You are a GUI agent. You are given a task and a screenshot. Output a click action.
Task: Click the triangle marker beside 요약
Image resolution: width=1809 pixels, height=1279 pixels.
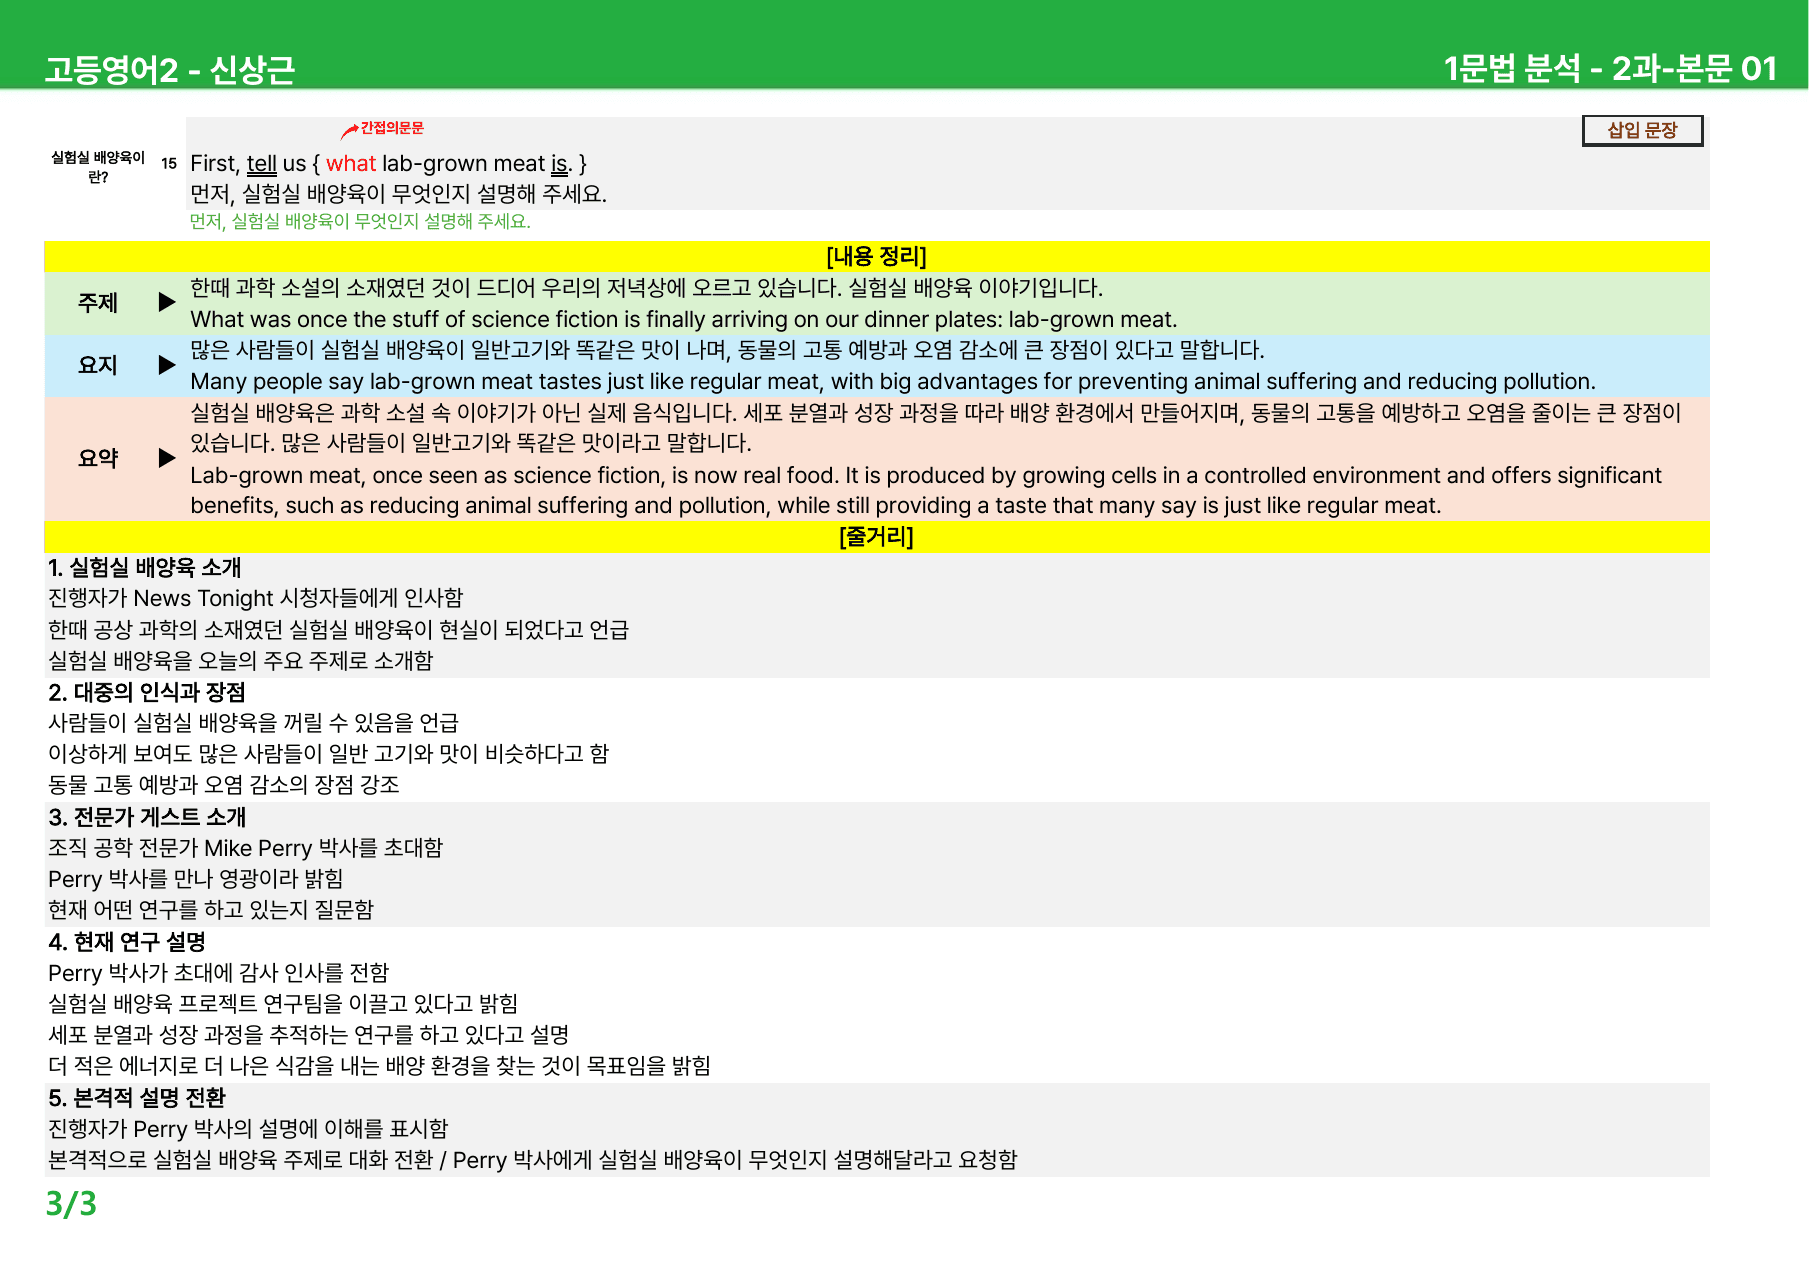coord(167,458)
